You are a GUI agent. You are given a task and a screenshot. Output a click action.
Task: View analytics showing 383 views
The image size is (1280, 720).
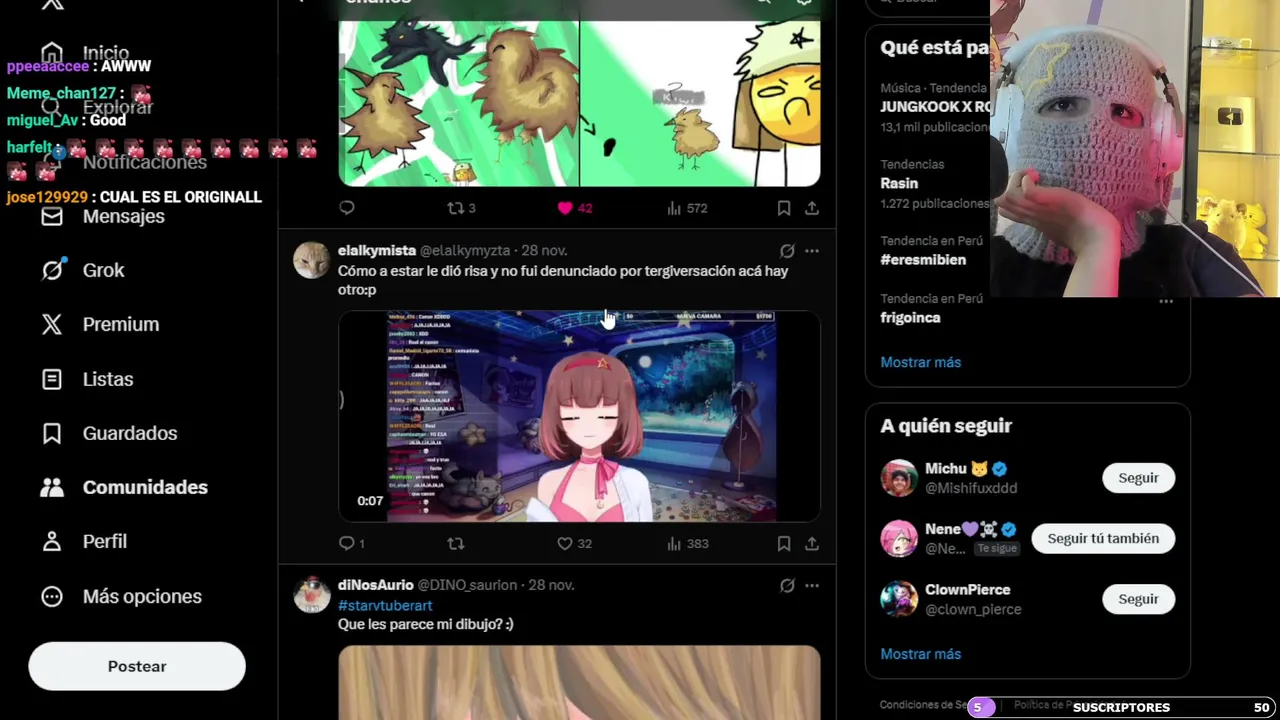[687, 543]
